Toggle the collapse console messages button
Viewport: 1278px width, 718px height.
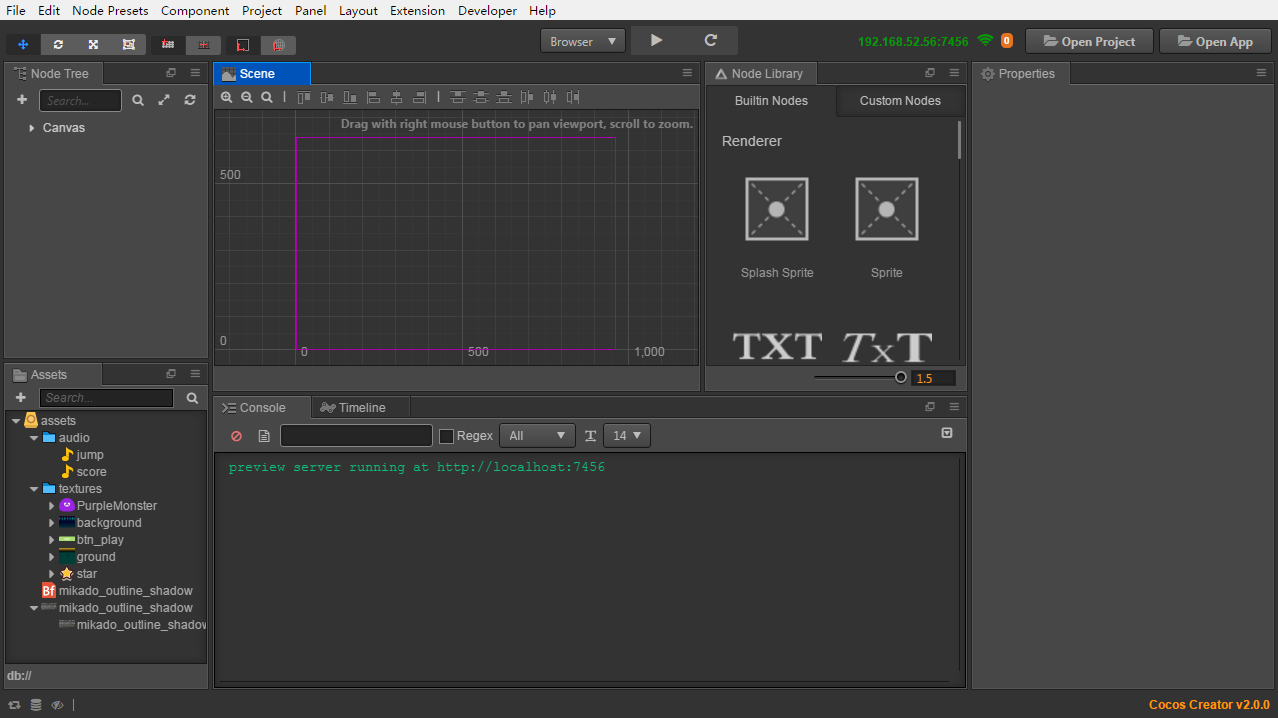pos(947,433)
